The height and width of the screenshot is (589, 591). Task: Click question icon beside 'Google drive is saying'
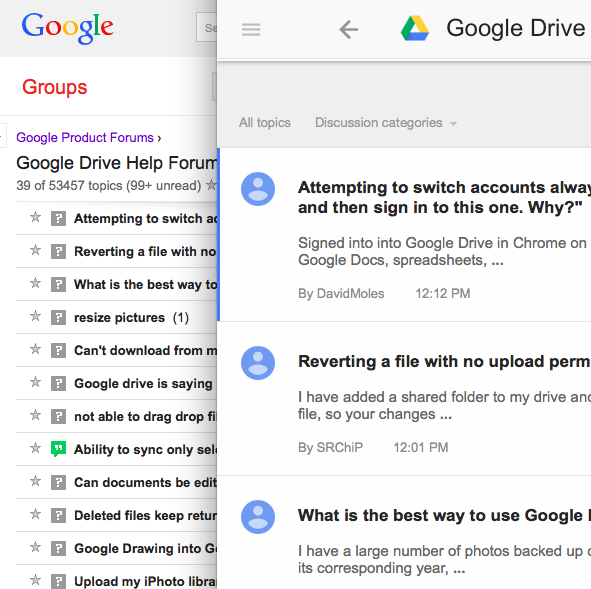(x=58, y=384)
